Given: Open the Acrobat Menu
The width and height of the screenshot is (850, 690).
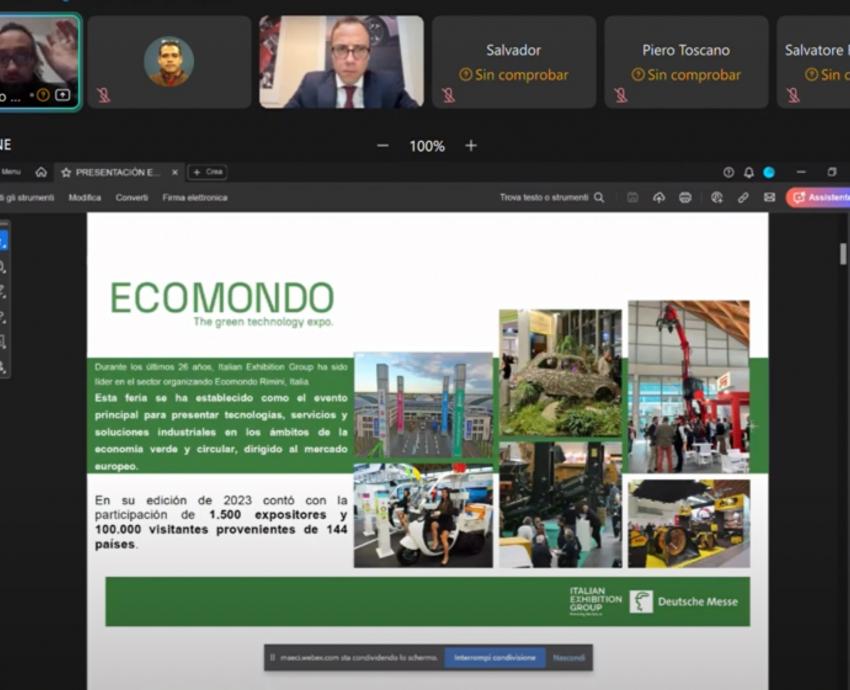Looking at the screenshot, I should [x=11, y=172].
